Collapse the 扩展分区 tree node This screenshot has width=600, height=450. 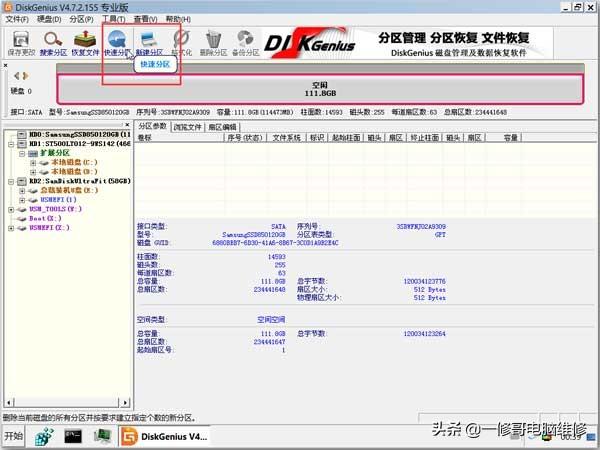click(22, 153)
